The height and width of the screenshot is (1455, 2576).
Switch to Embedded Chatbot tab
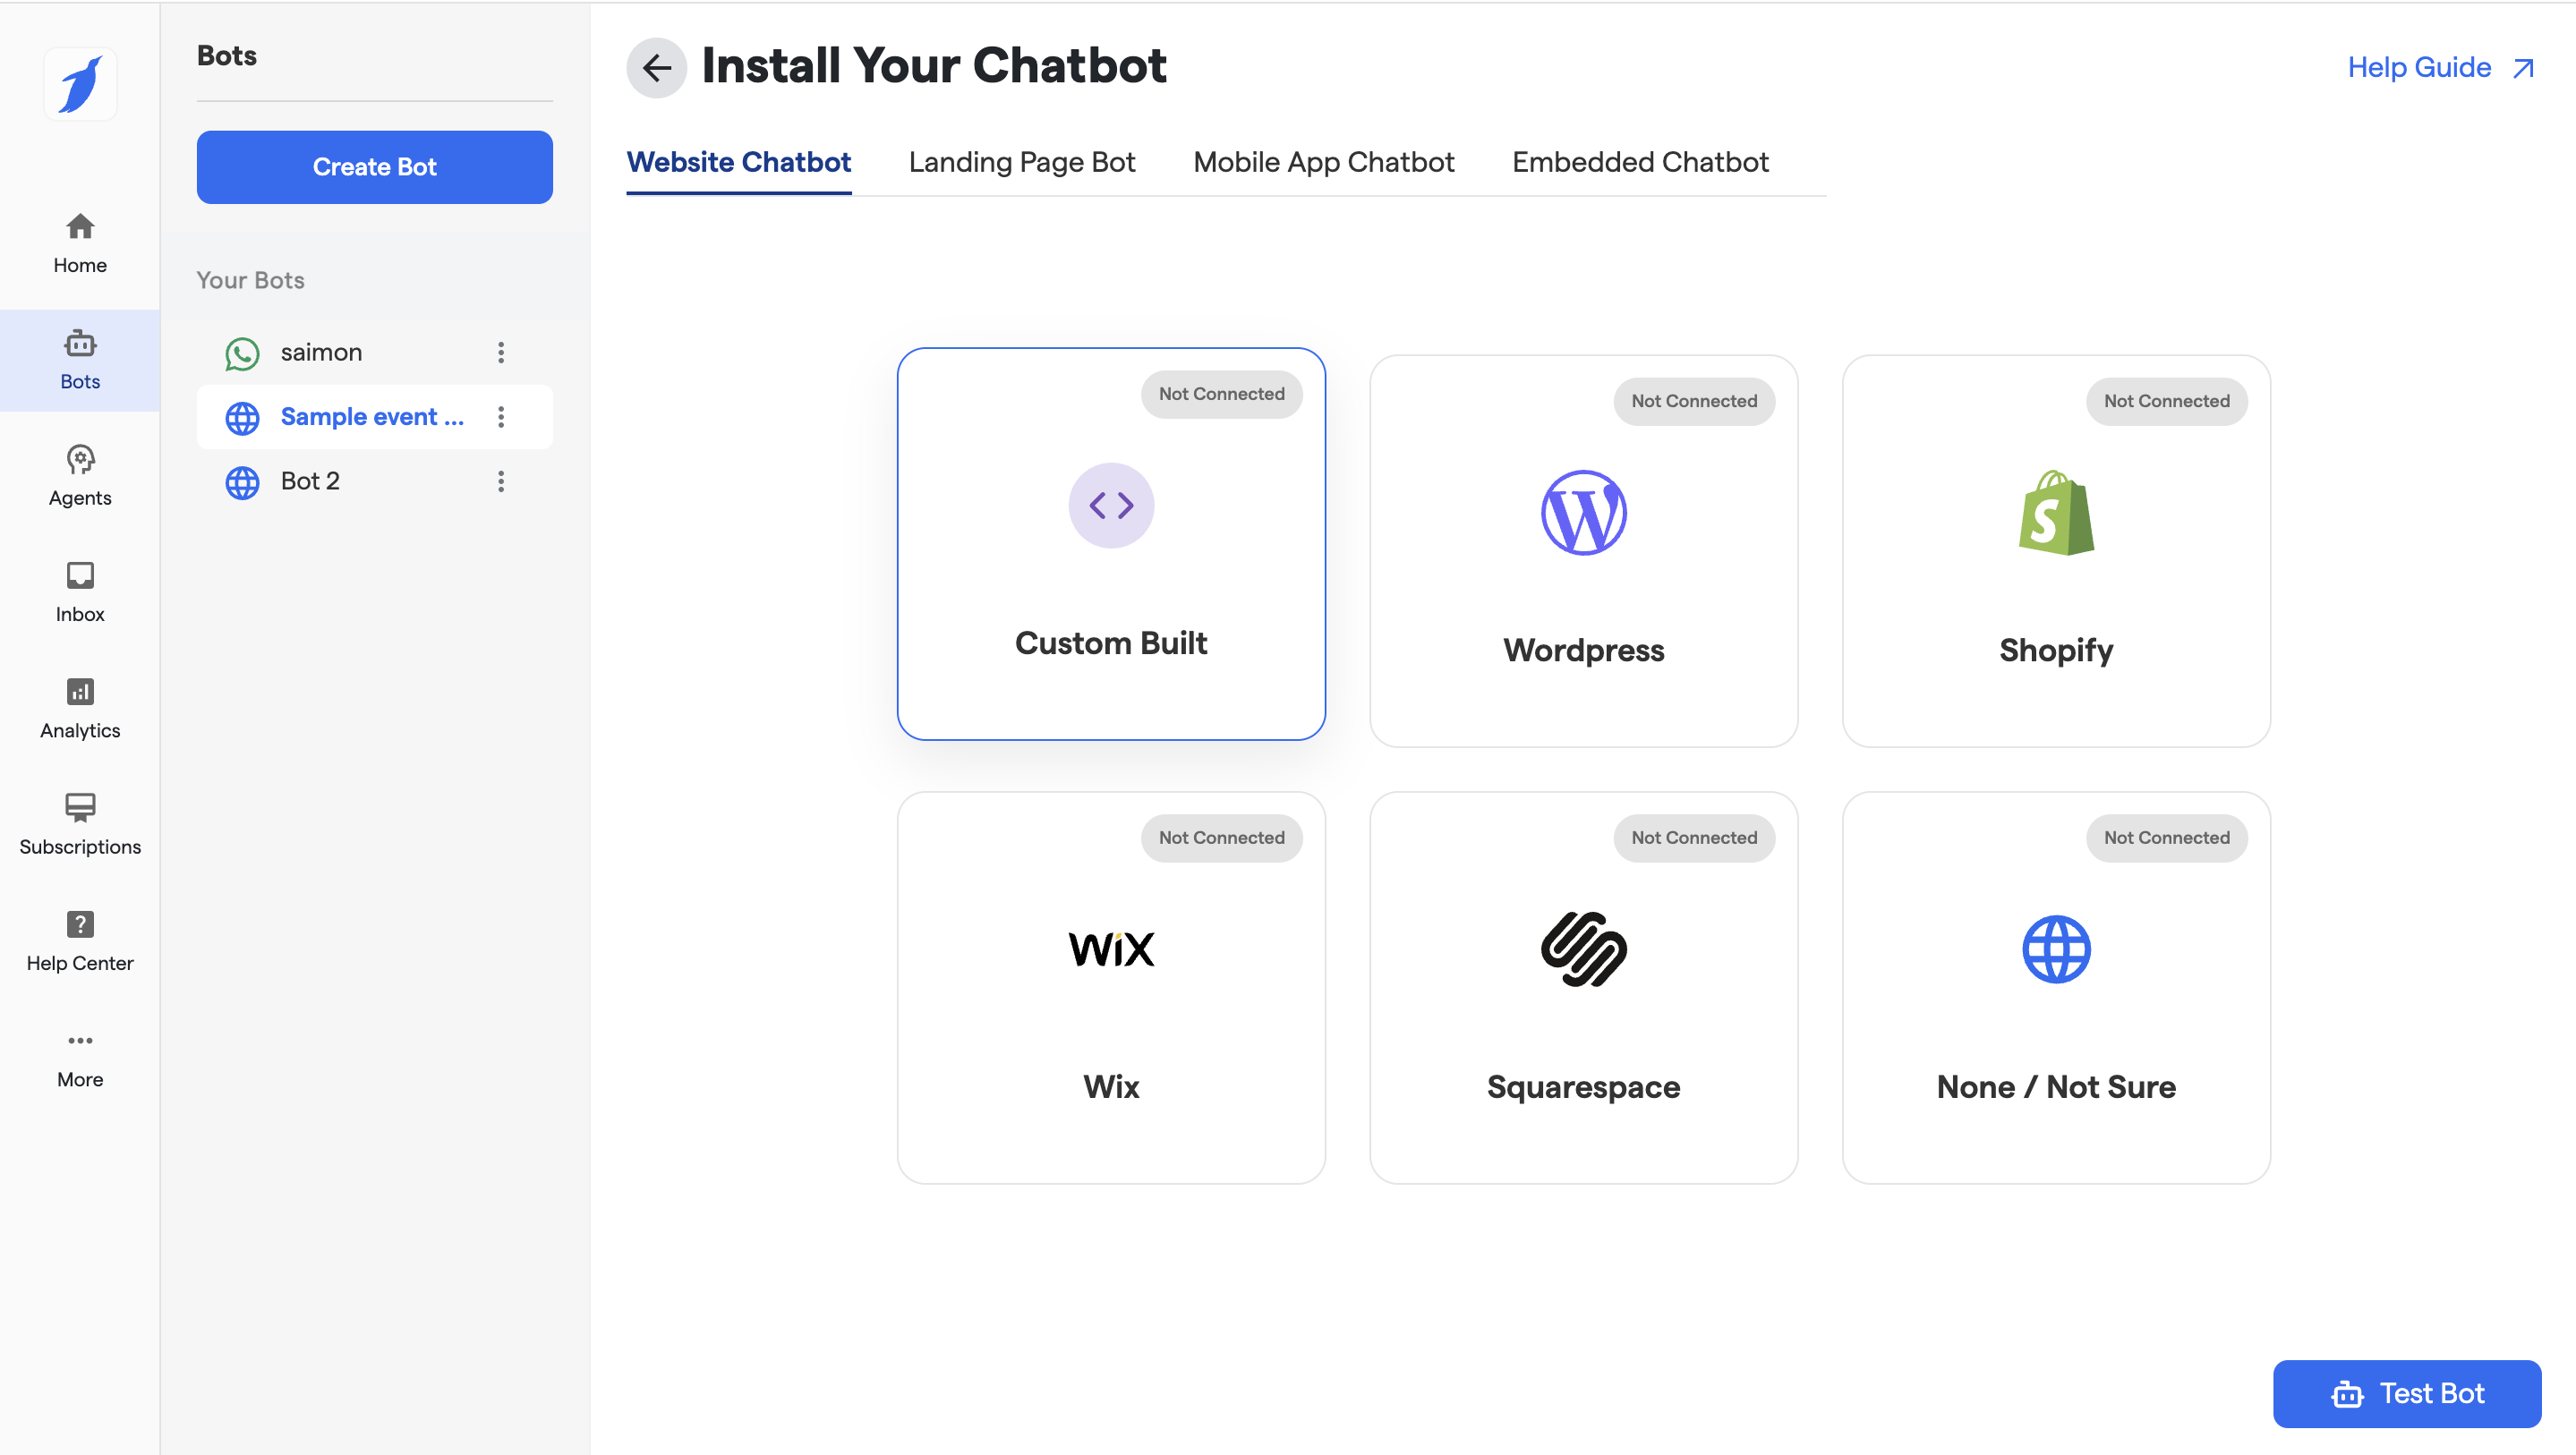click(1639, 162)
